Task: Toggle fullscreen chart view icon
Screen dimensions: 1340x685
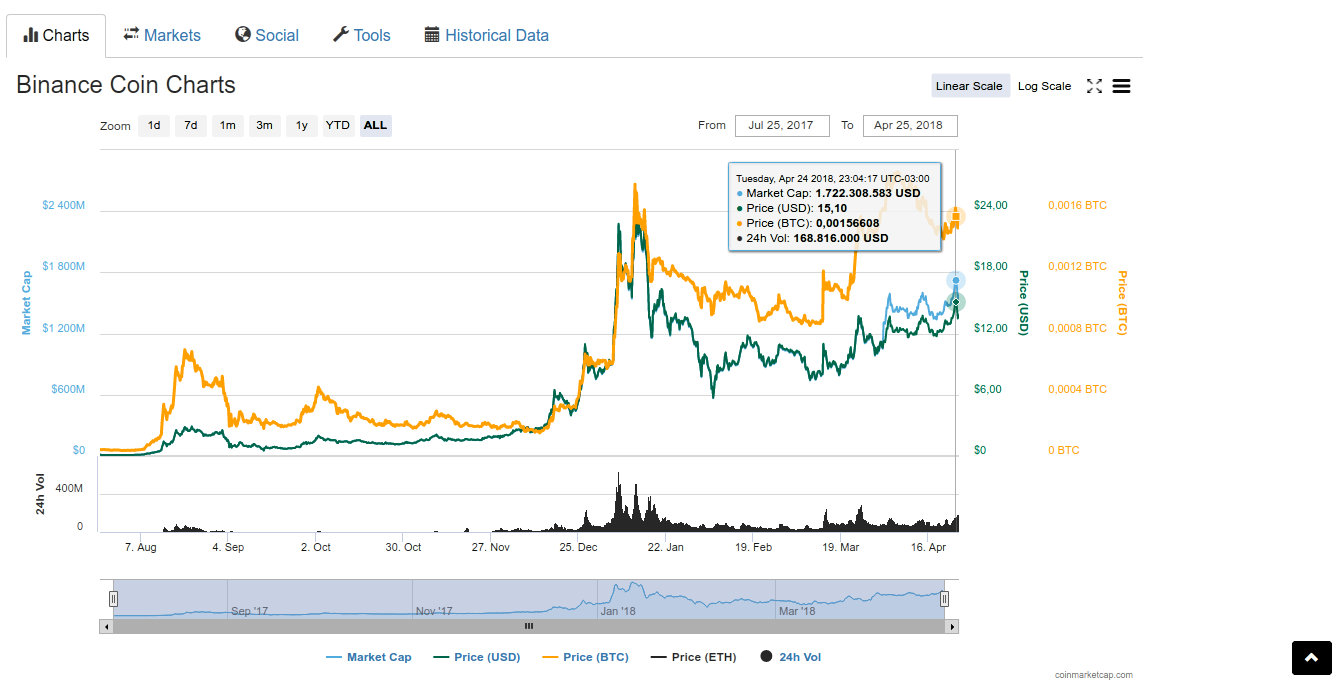Action: tap(1094, 86)
